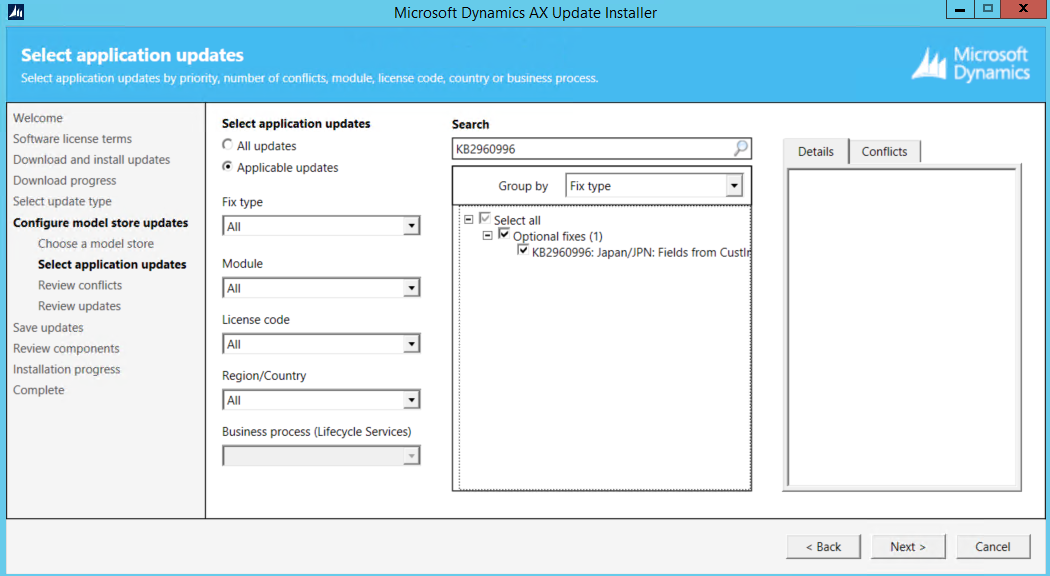Toggle the KB2960996 update checkbox
Viewport: 1050px width, 576px height.
coord(523,251)
